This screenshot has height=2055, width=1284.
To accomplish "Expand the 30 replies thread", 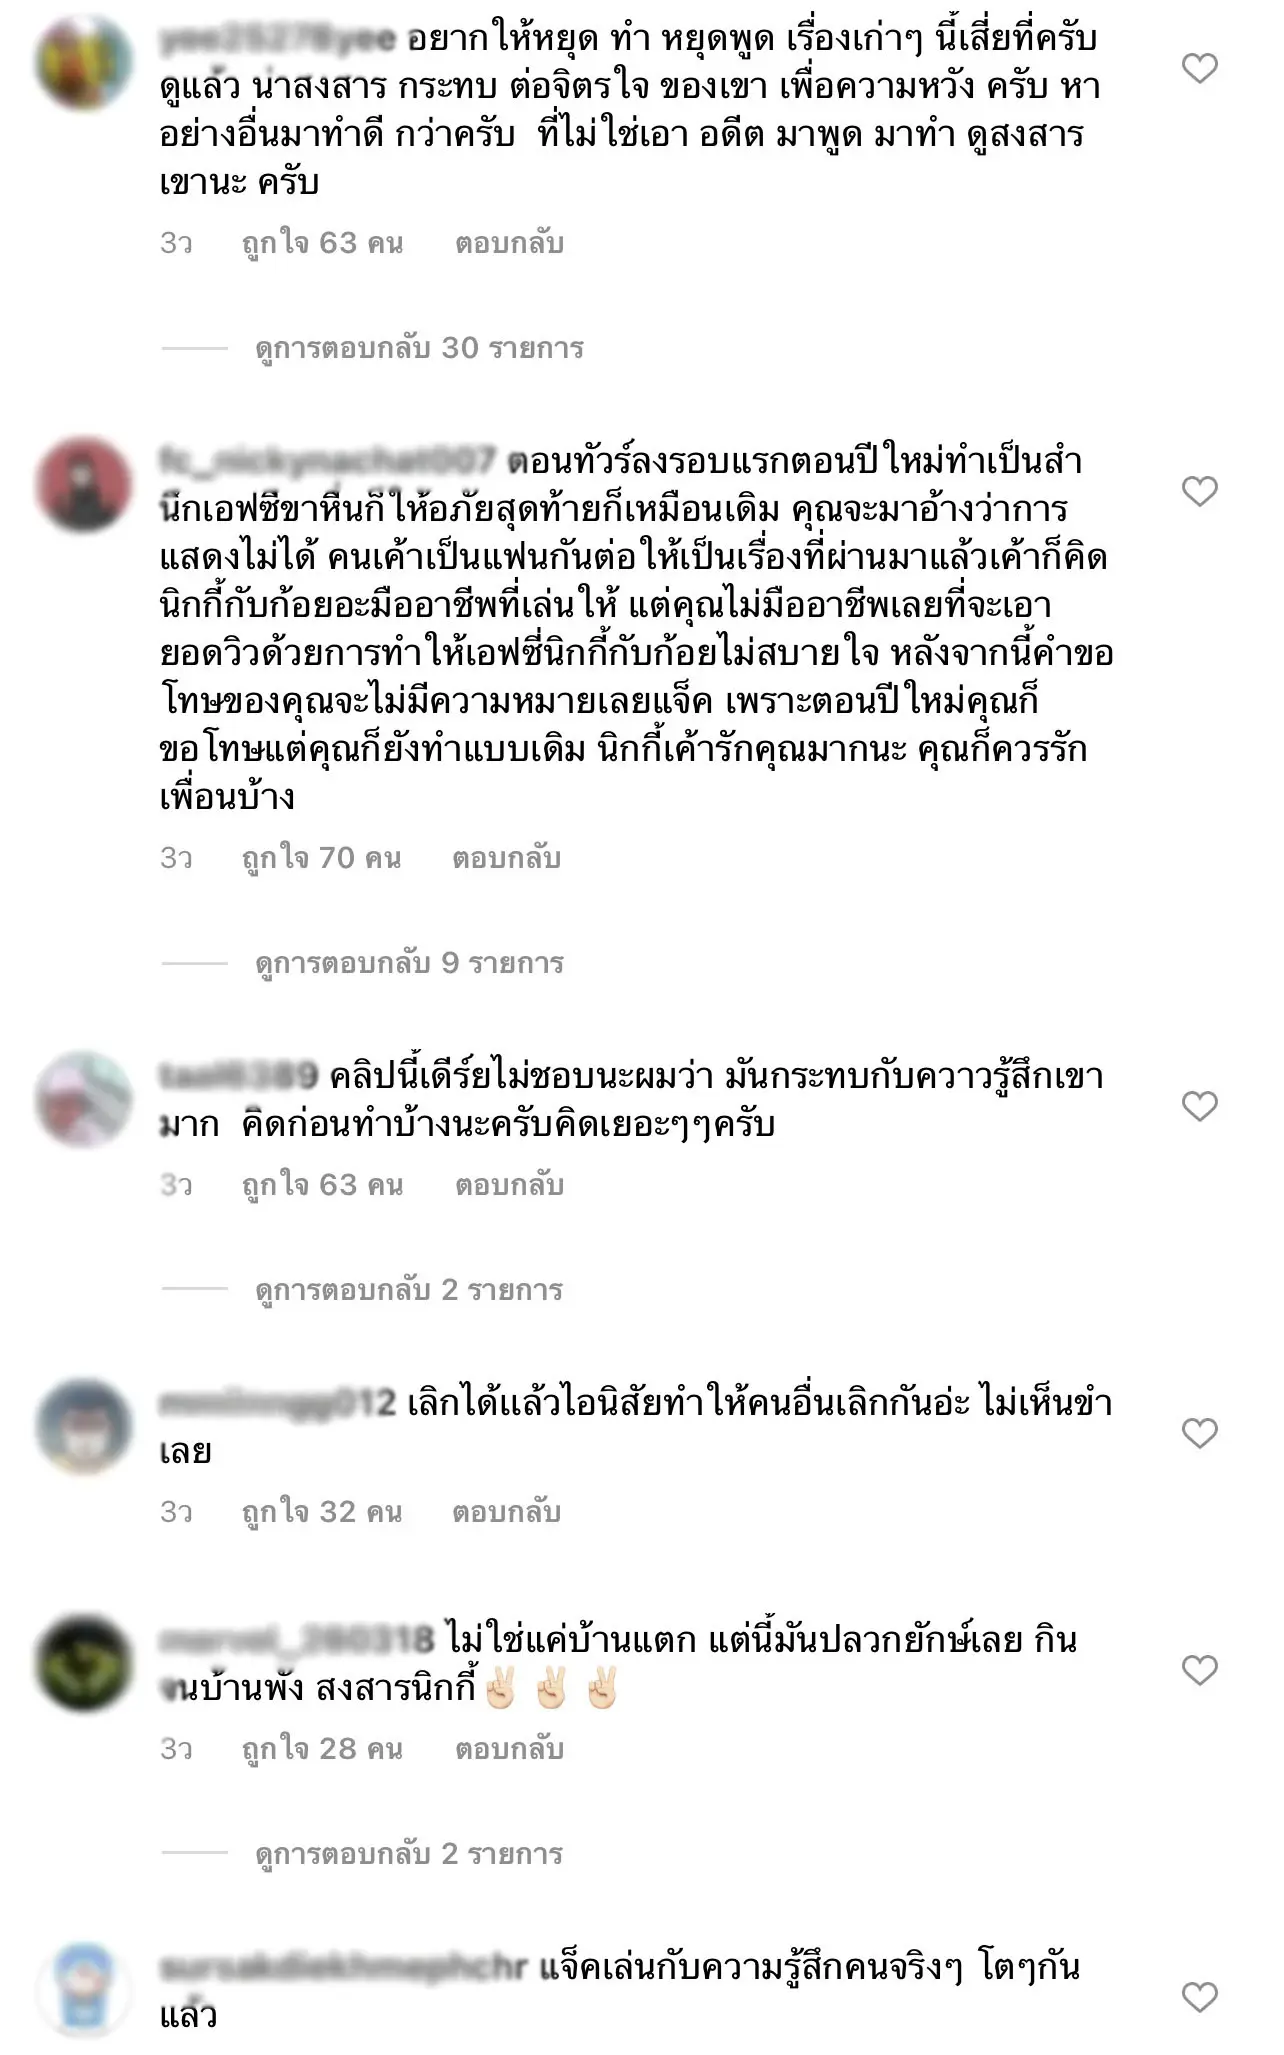I will click(419, 348).
